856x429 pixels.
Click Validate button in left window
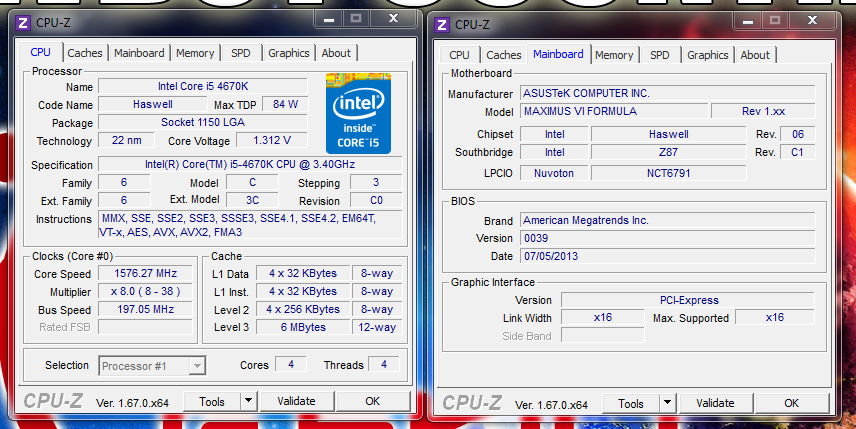(x=296, y=401)
